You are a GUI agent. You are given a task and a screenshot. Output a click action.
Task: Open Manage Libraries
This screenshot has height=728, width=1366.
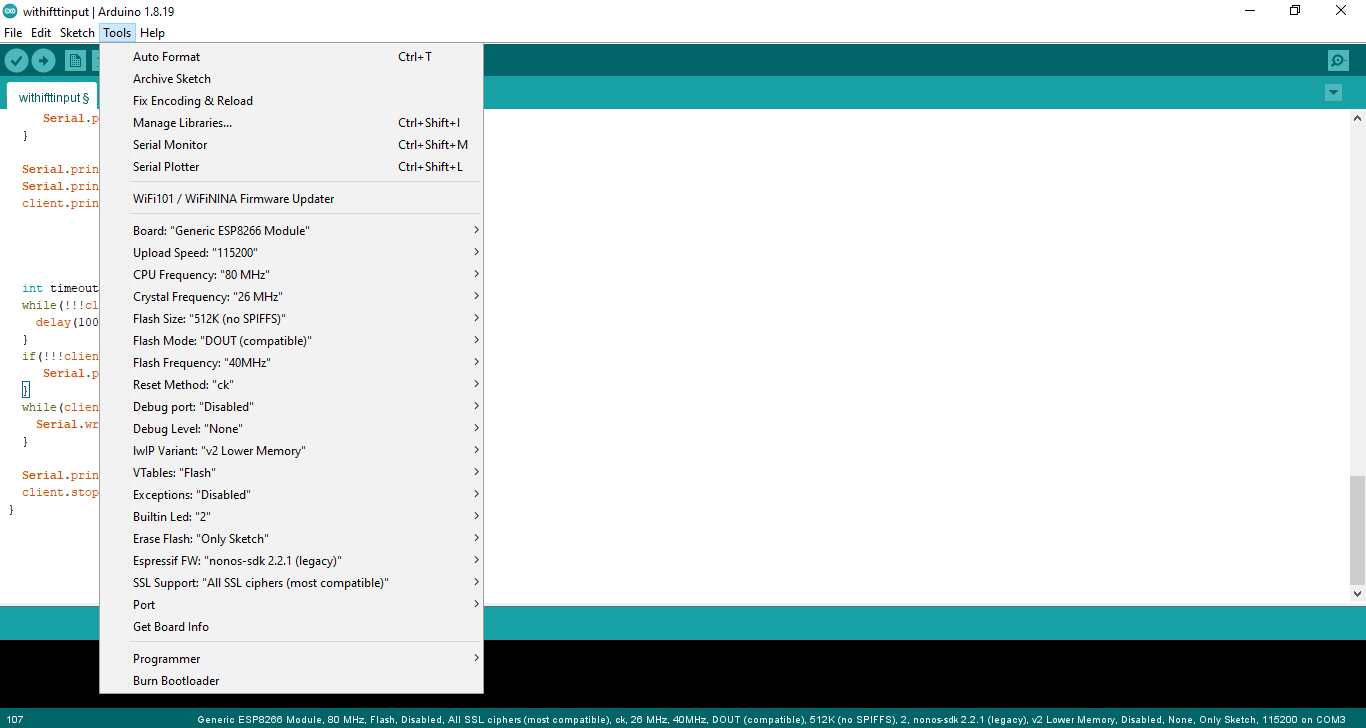click(x=184, y=122)
